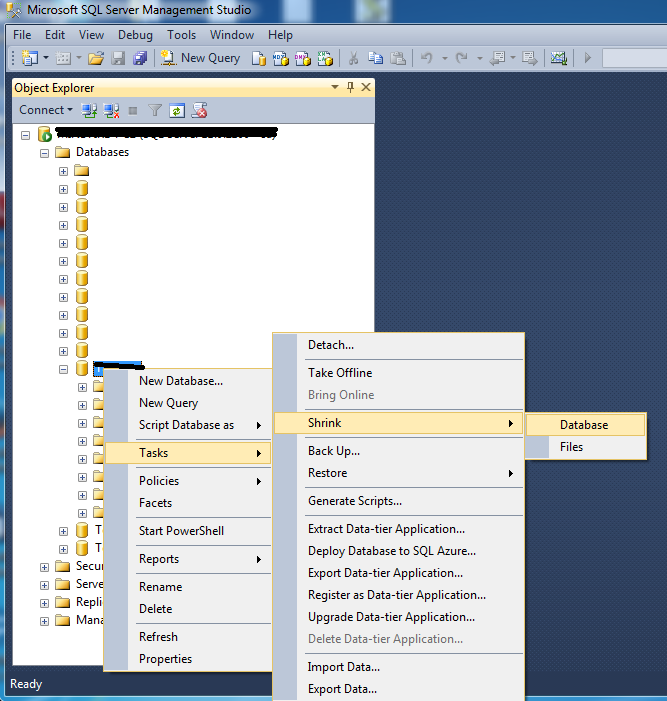Open the Tools menu
The height and width of the screenshot is (701, 667).
point(182,35)
